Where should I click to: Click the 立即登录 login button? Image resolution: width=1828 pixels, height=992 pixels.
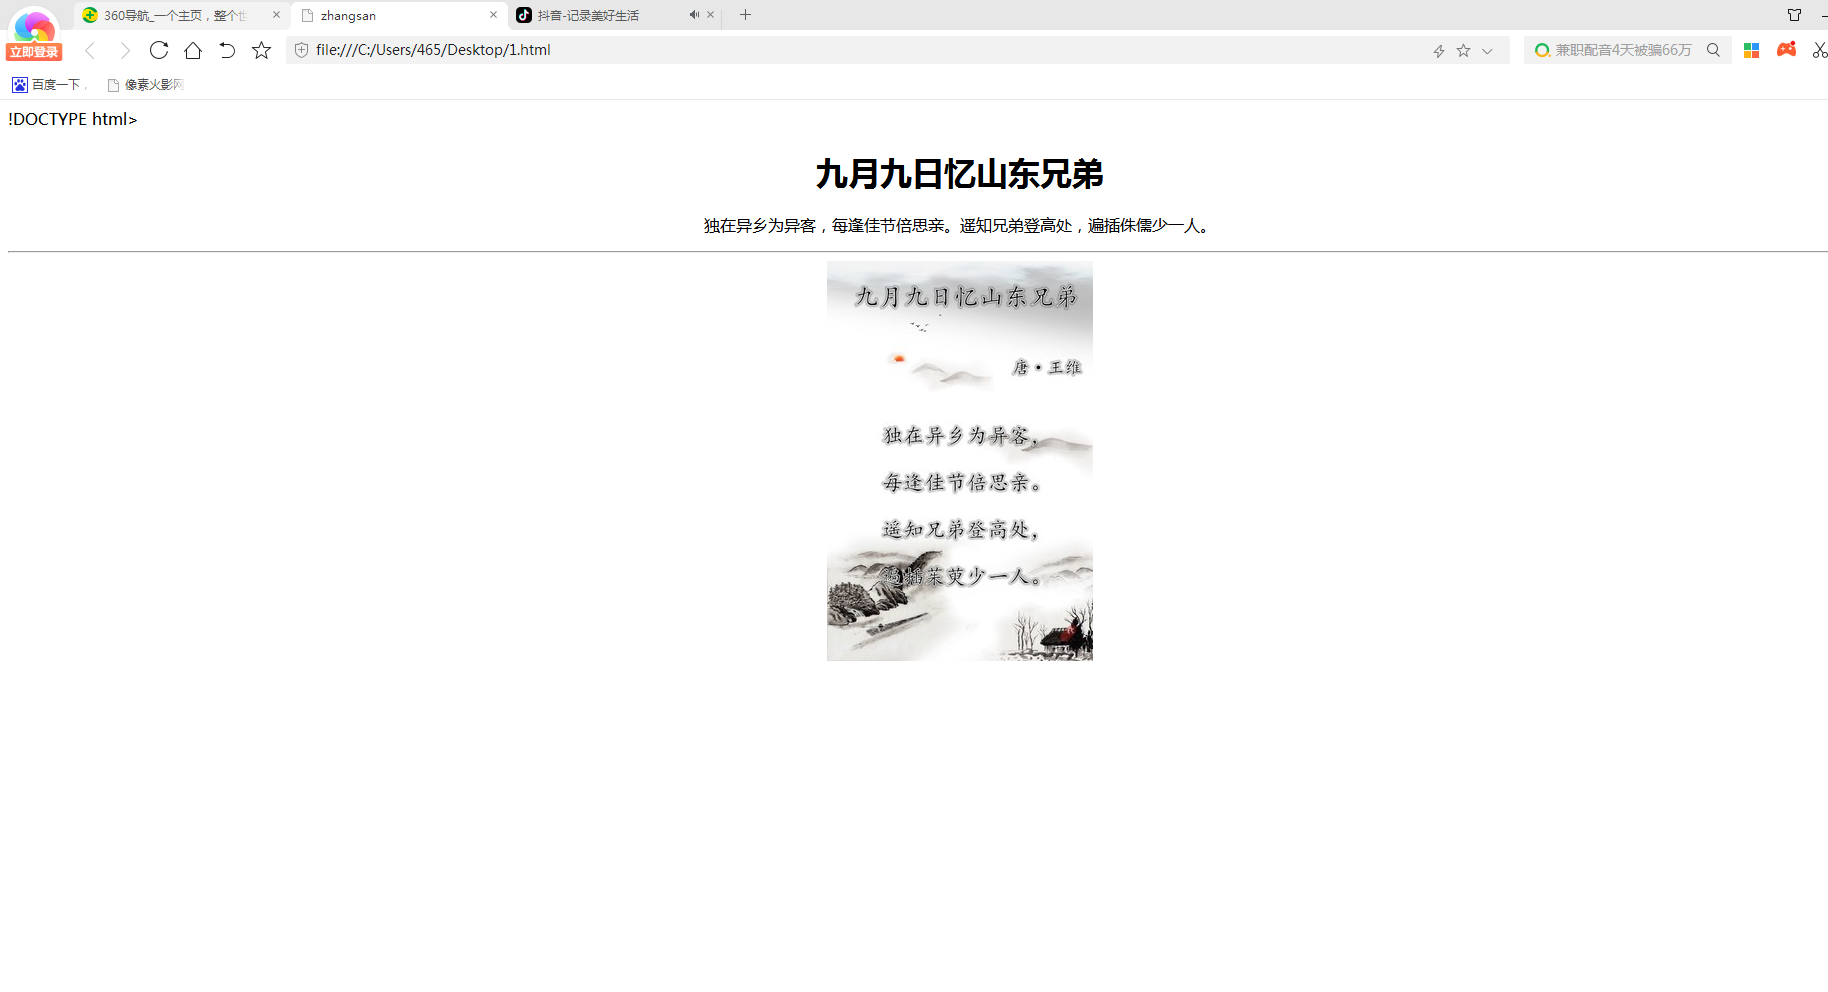point(34,52)
